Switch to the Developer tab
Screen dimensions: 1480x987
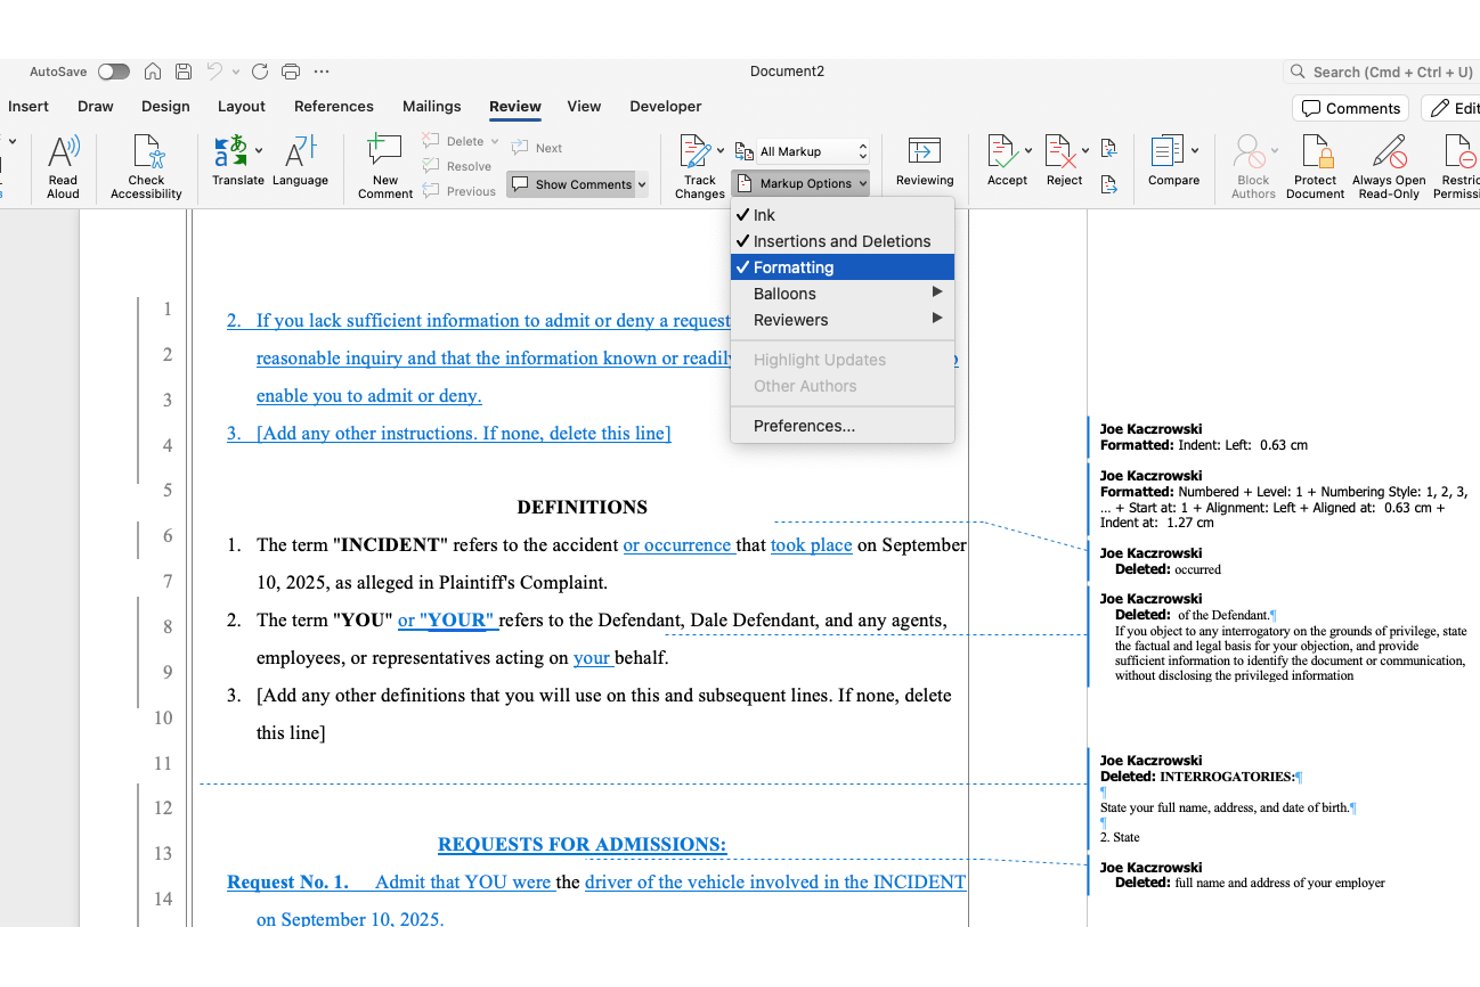tap(665, 106)
